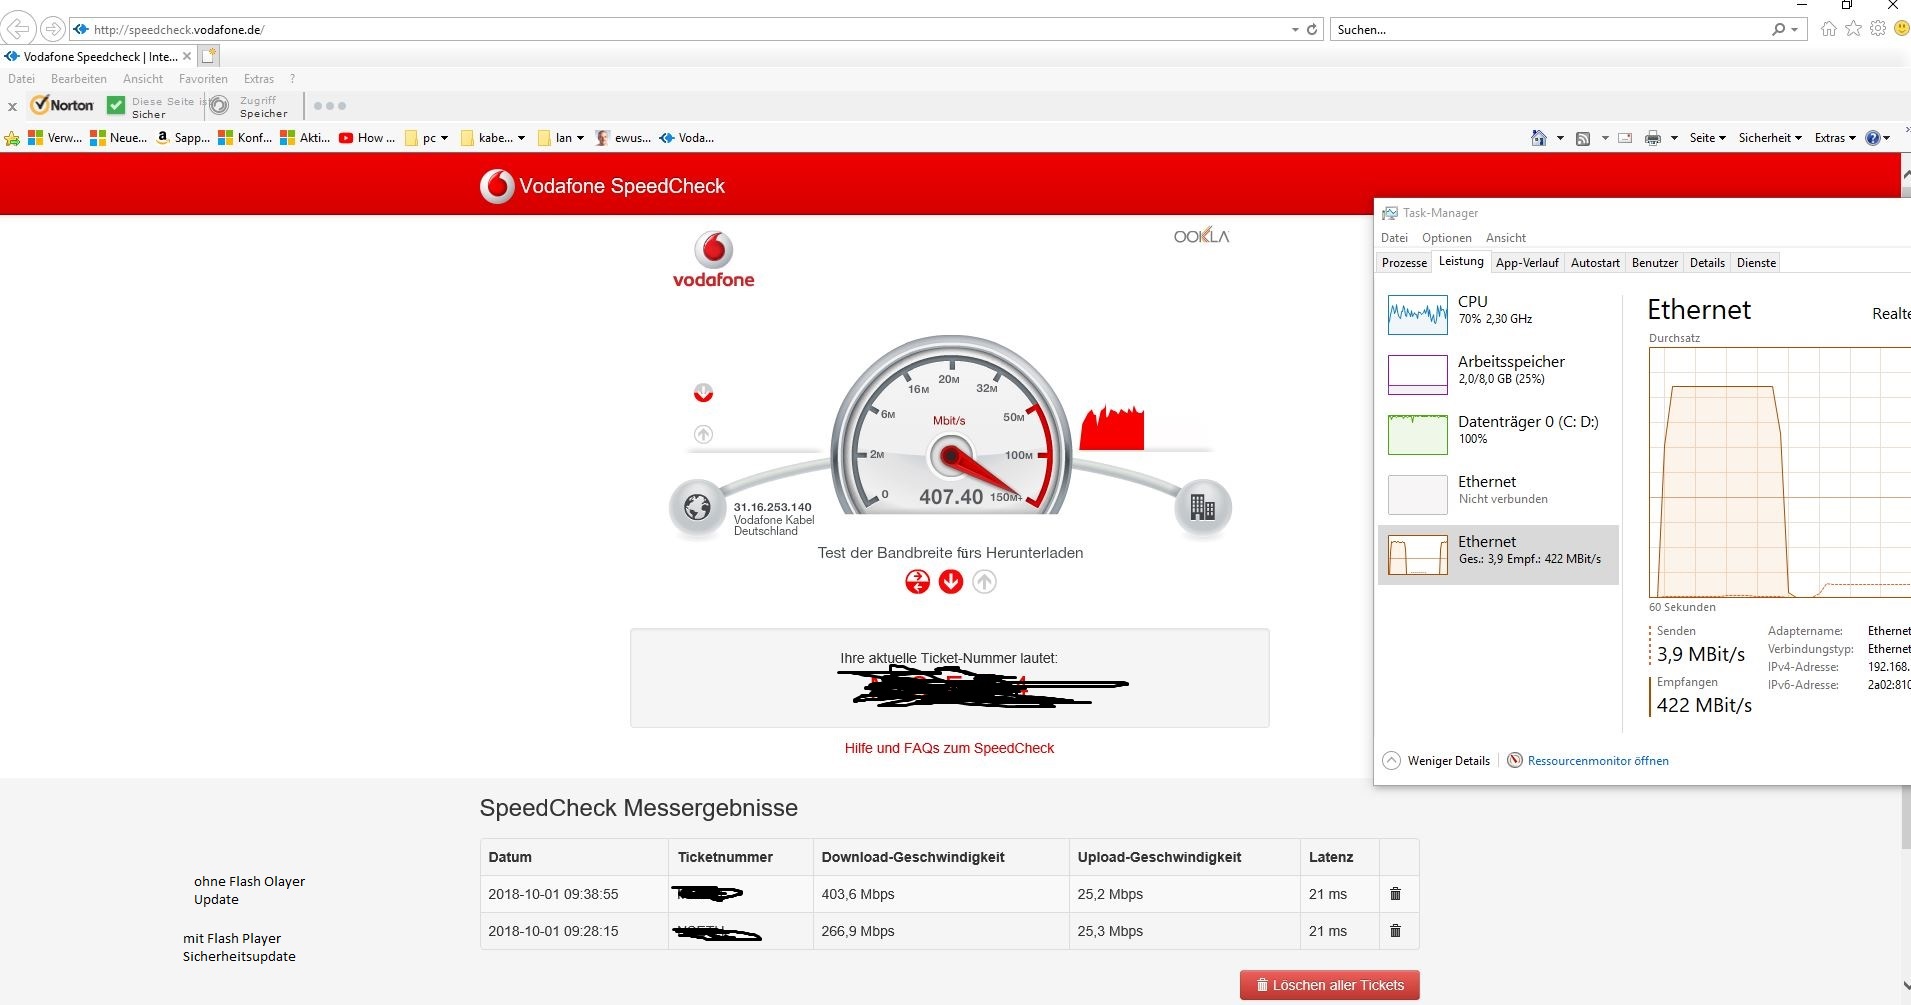The width and height of the screenshot is (1911, 1005).
Task: Switch to the Task-Manager App-Verlauf tab
Action: pyautogui.click(x=1527, y=263)
